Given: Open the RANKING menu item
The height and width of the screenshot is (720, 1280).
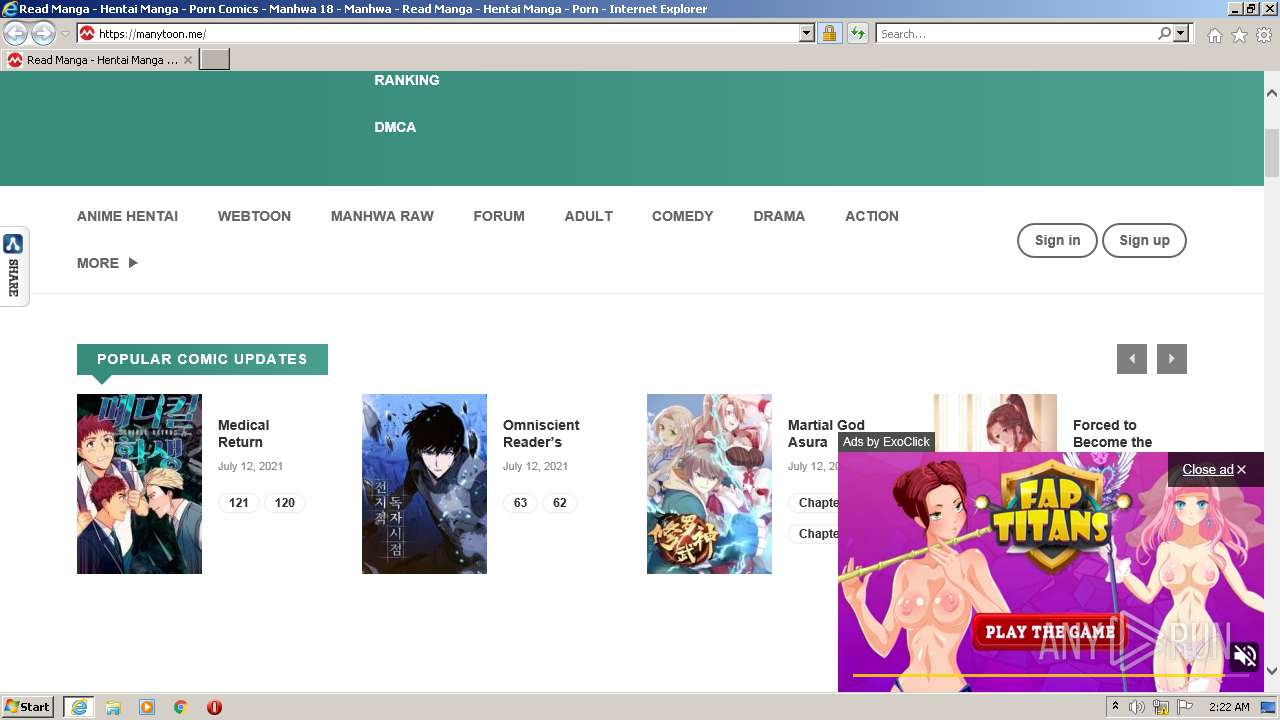Looking at the screenshot, I should [407, 80].
